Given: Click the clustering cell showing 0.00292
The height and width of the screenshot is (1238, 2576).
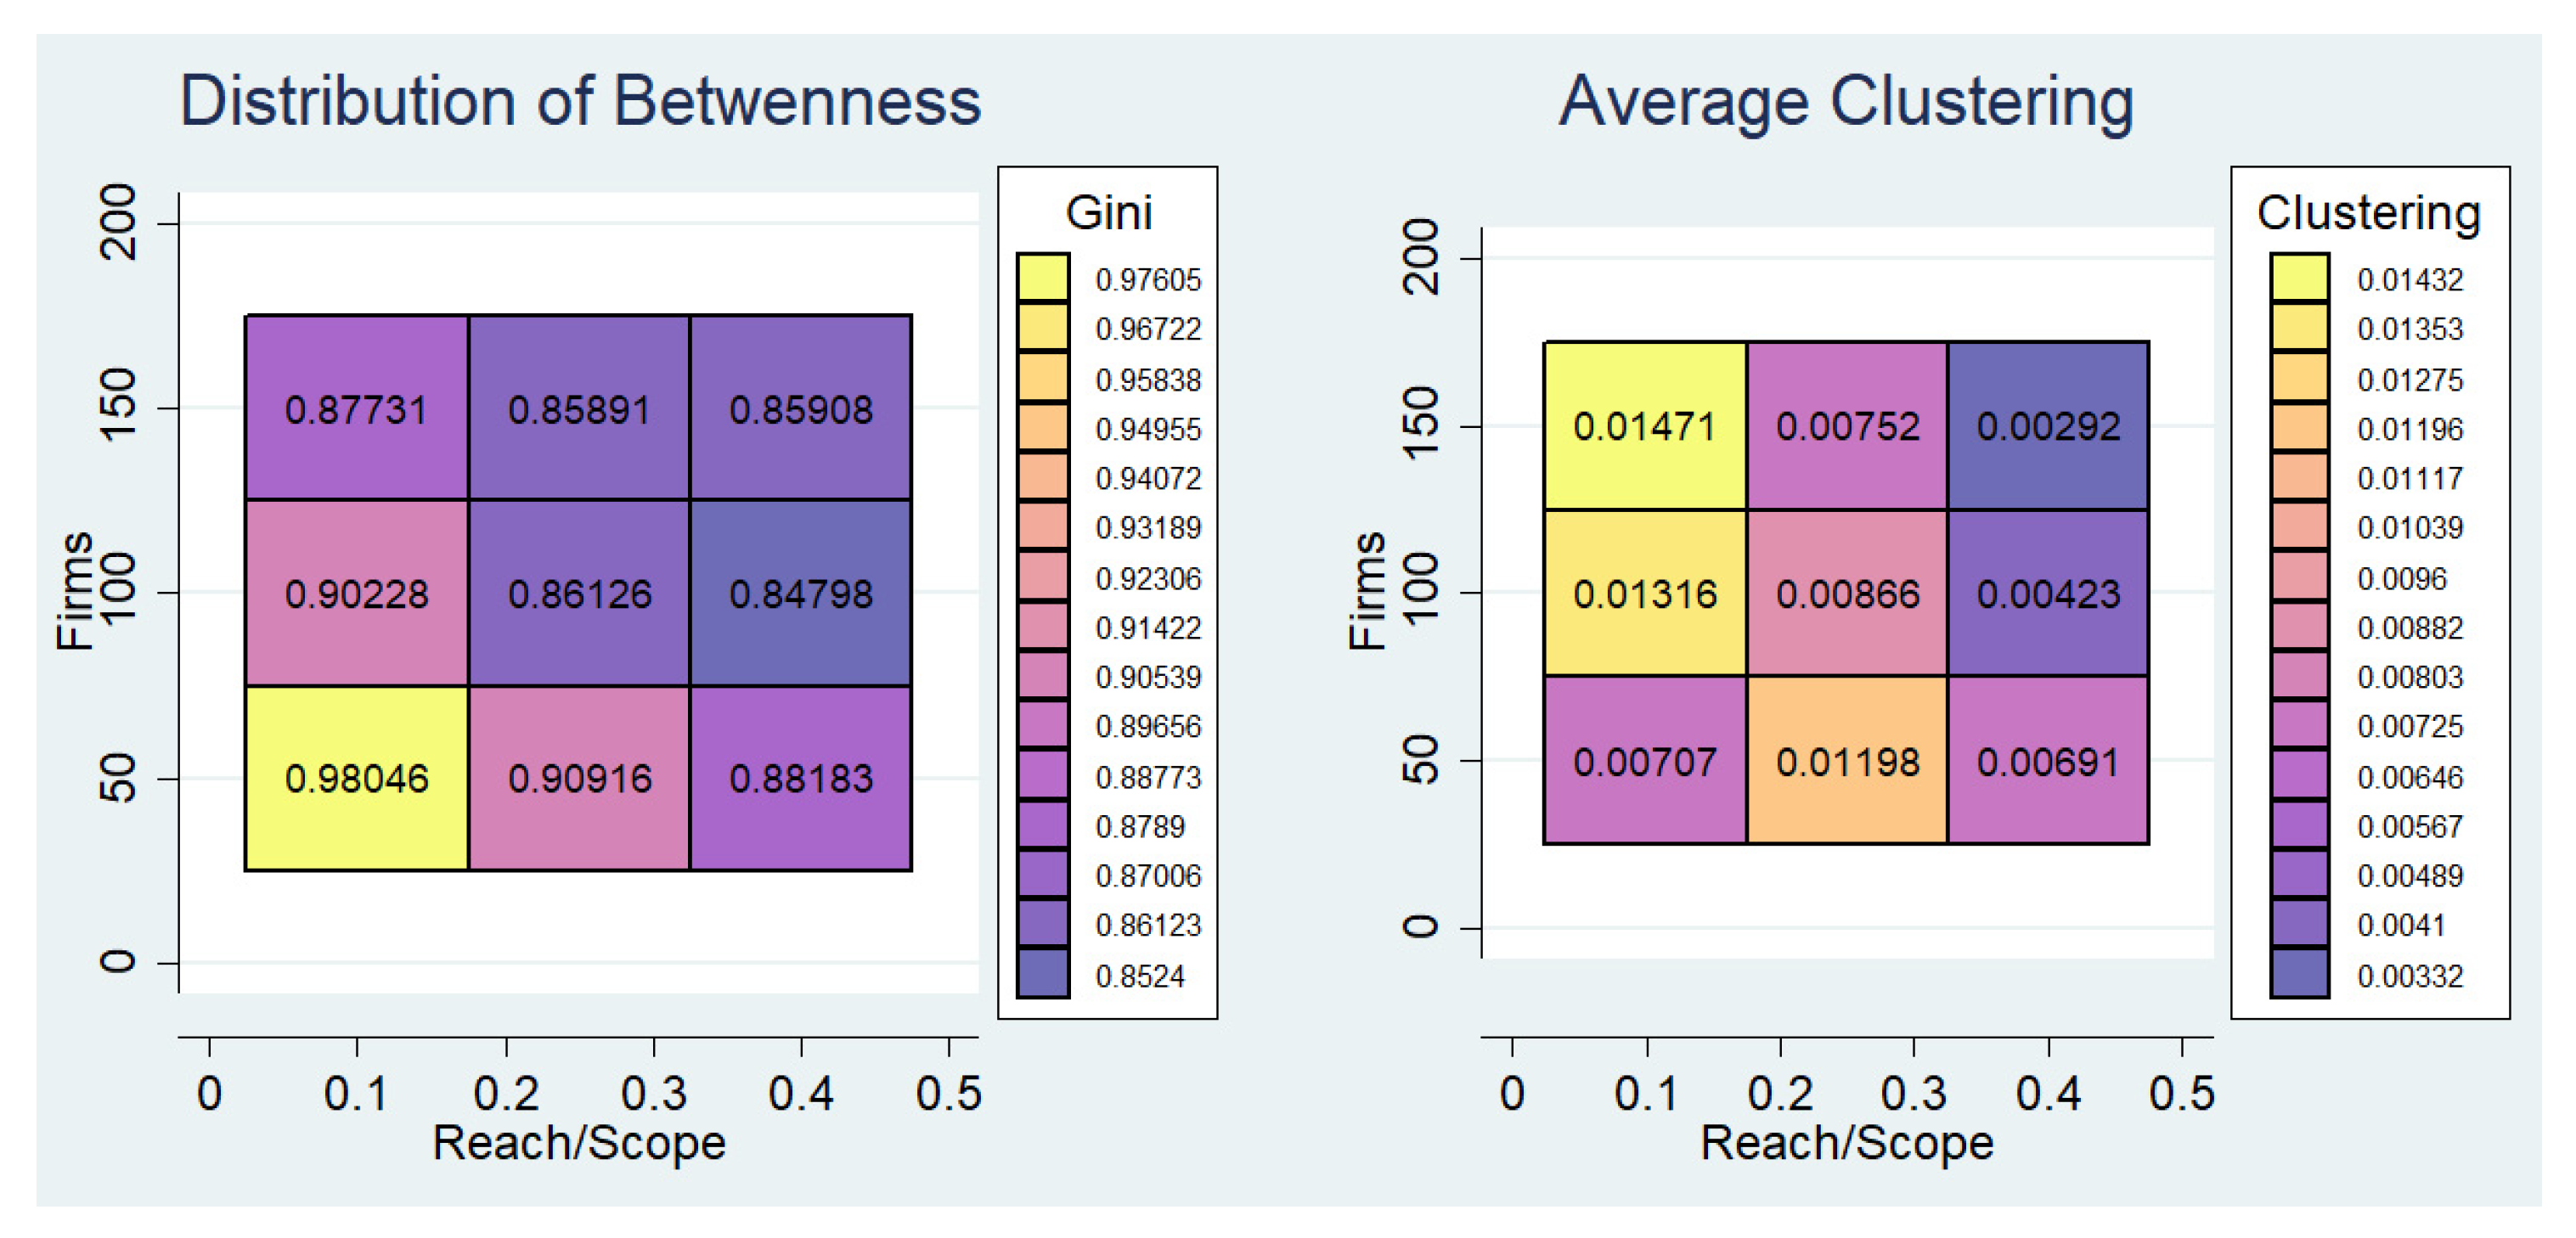Looking at the screenshot, I should [x=2048, y=426].
